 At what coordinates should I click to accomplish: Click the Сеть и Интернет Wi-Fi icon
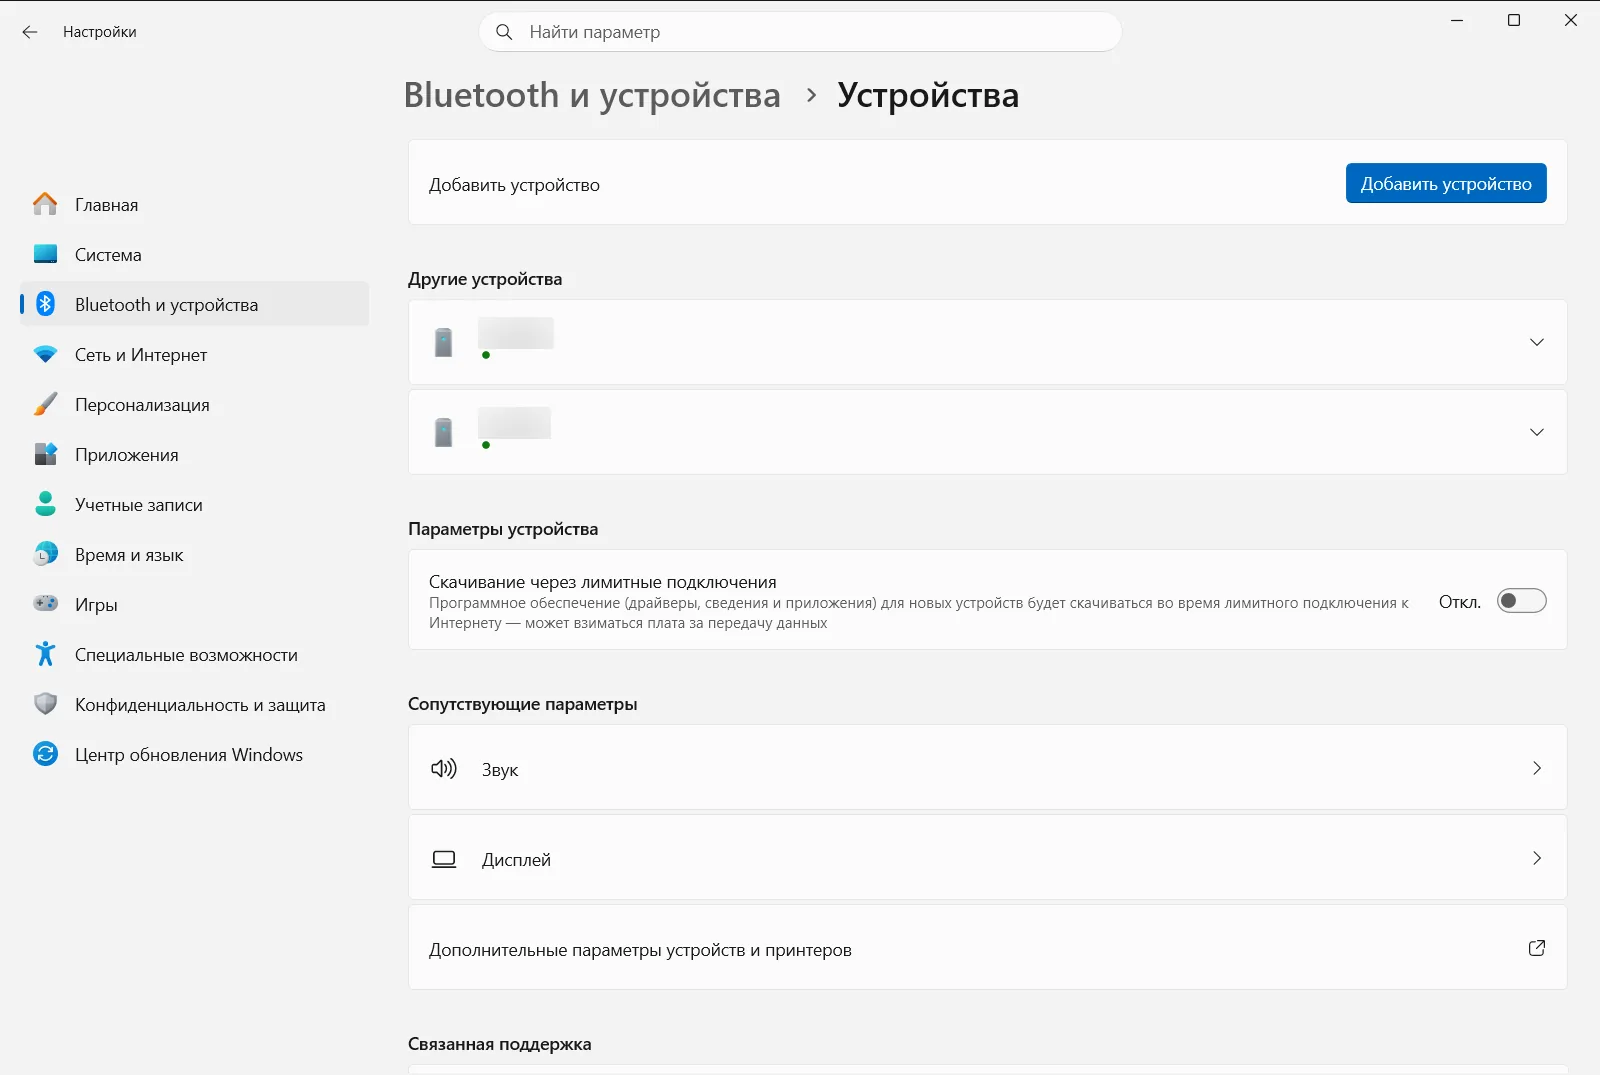point(45,354)
